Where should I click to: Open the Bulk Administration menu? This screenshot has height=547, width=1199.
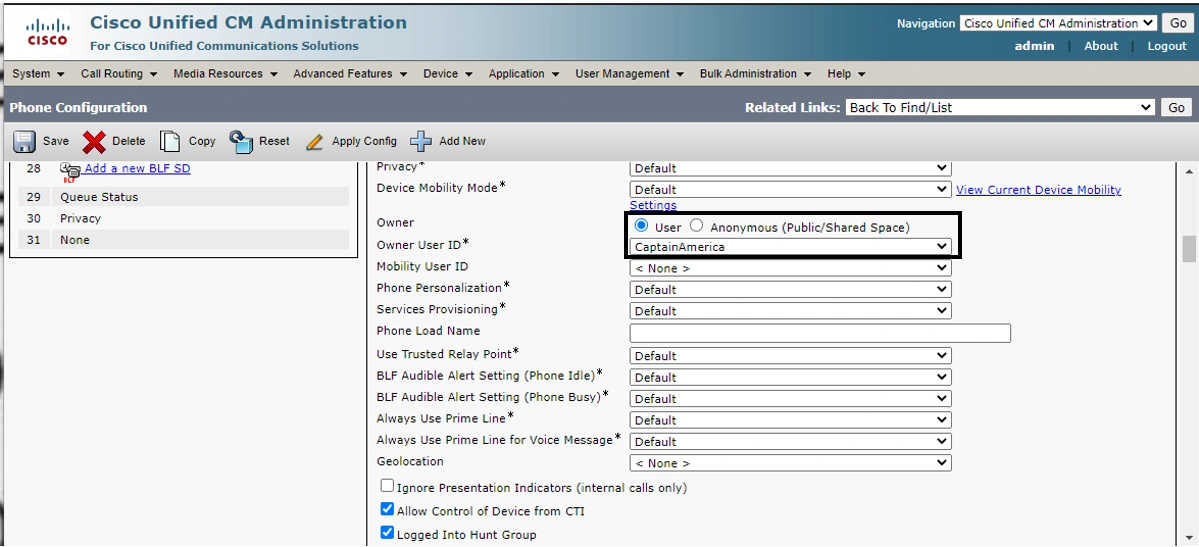755,73
